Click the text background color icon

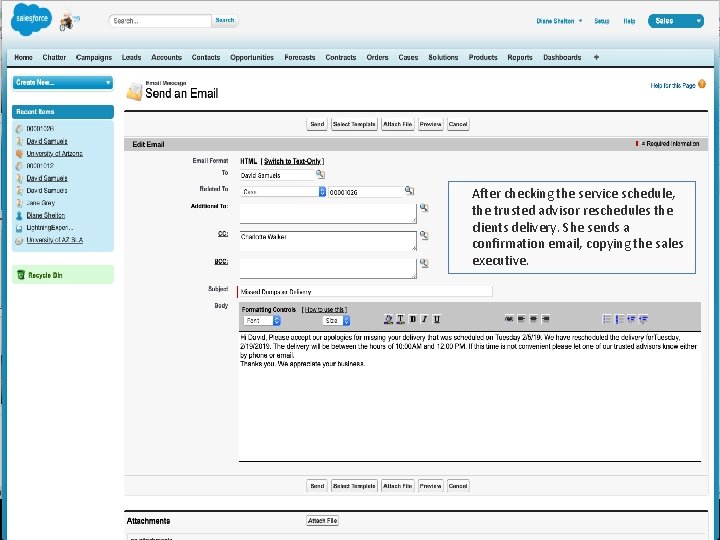(388, 319)
